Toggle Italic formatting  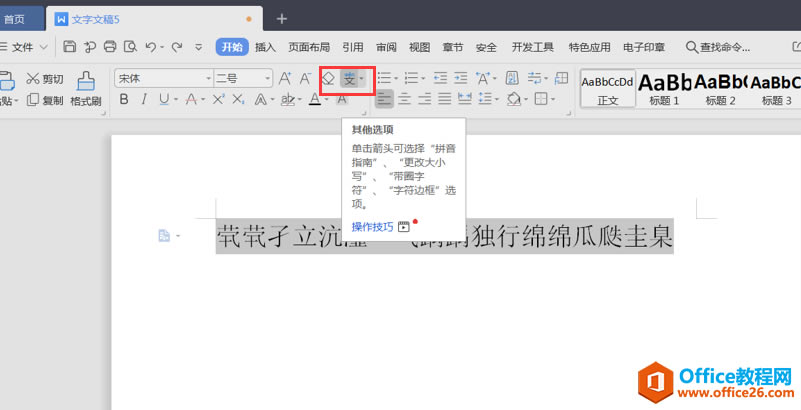coord(144,99)
